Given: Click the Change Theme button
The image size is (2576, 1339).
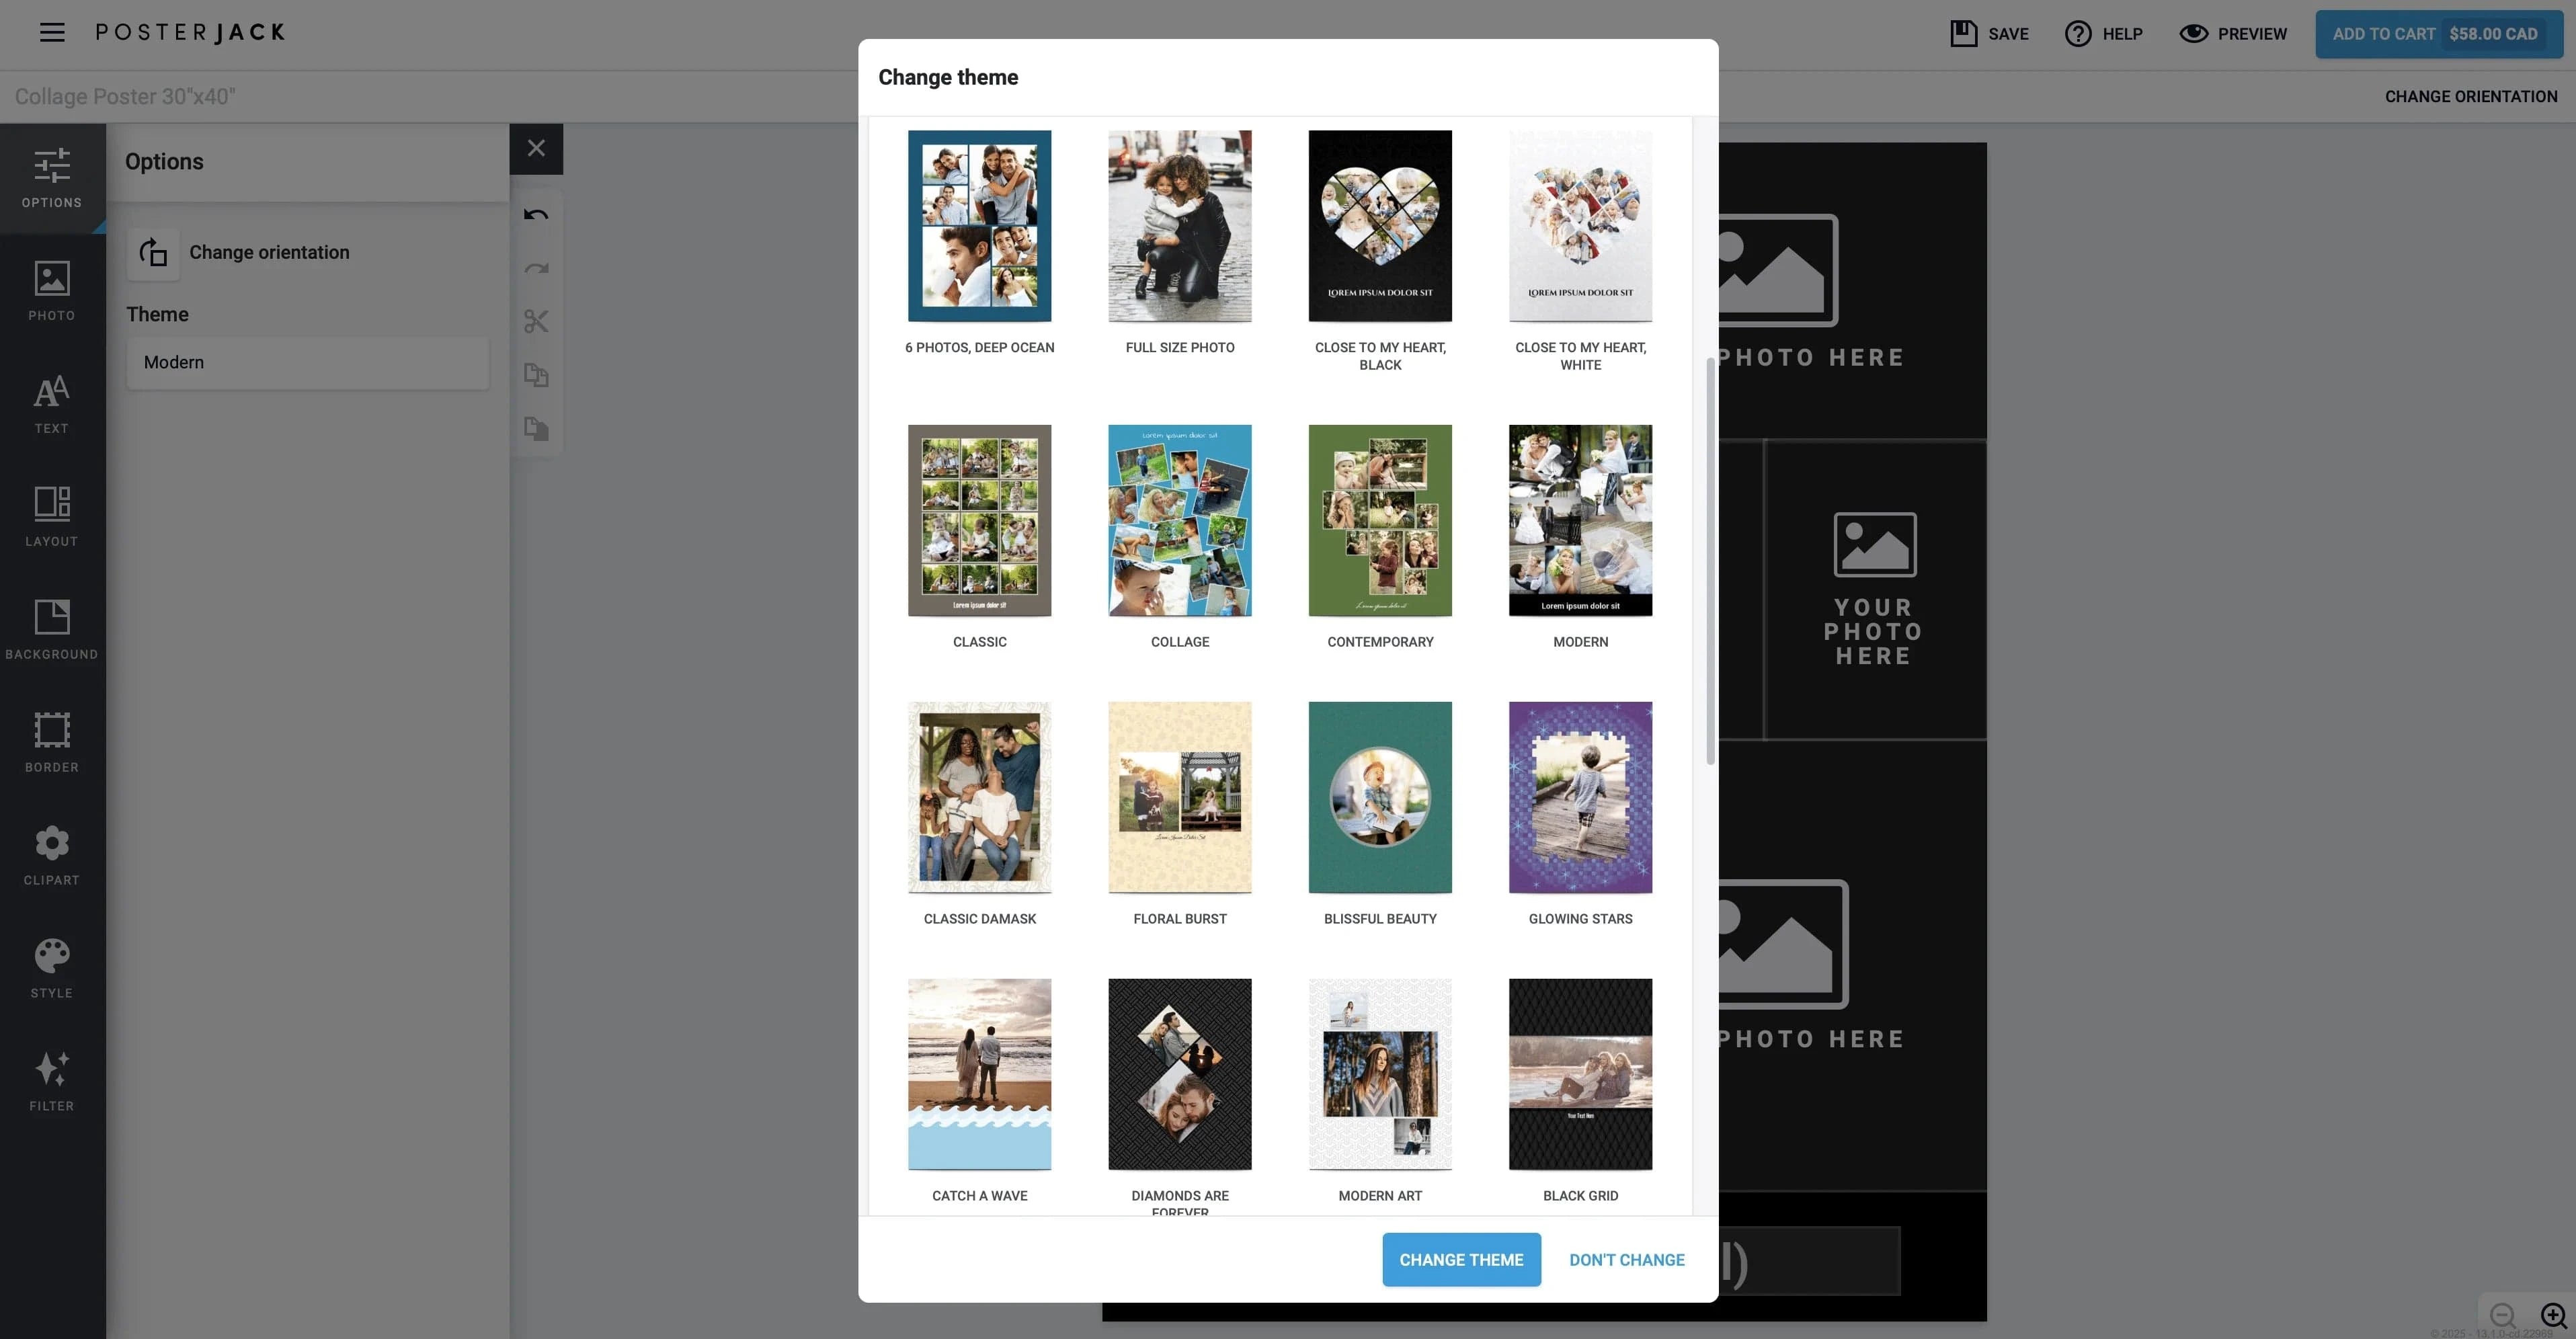Looking at the screenshot, I should tap(1461, 1259).
